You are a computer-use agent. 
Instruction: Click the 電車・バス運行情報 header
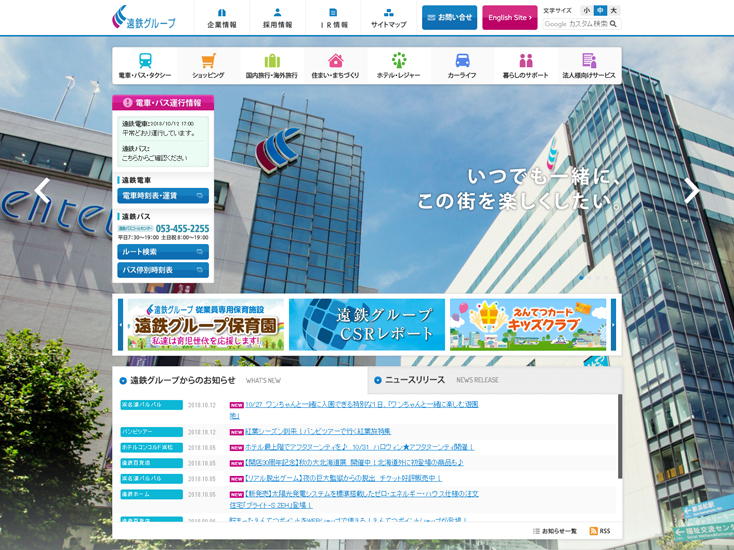pos(163,103)
